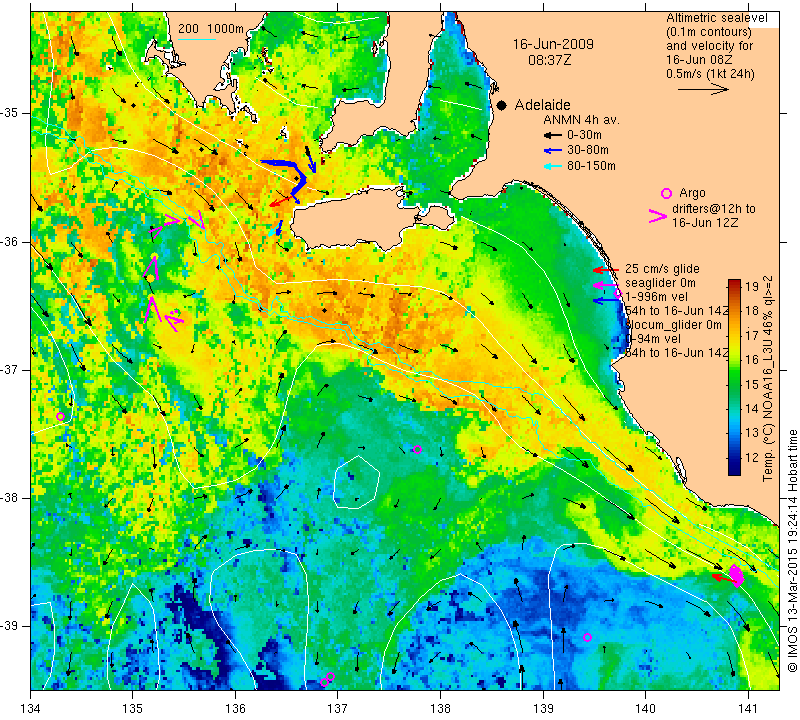Click the 'Altimetric sealevel' legend heading
800x720 pixels.
[716, 18]
